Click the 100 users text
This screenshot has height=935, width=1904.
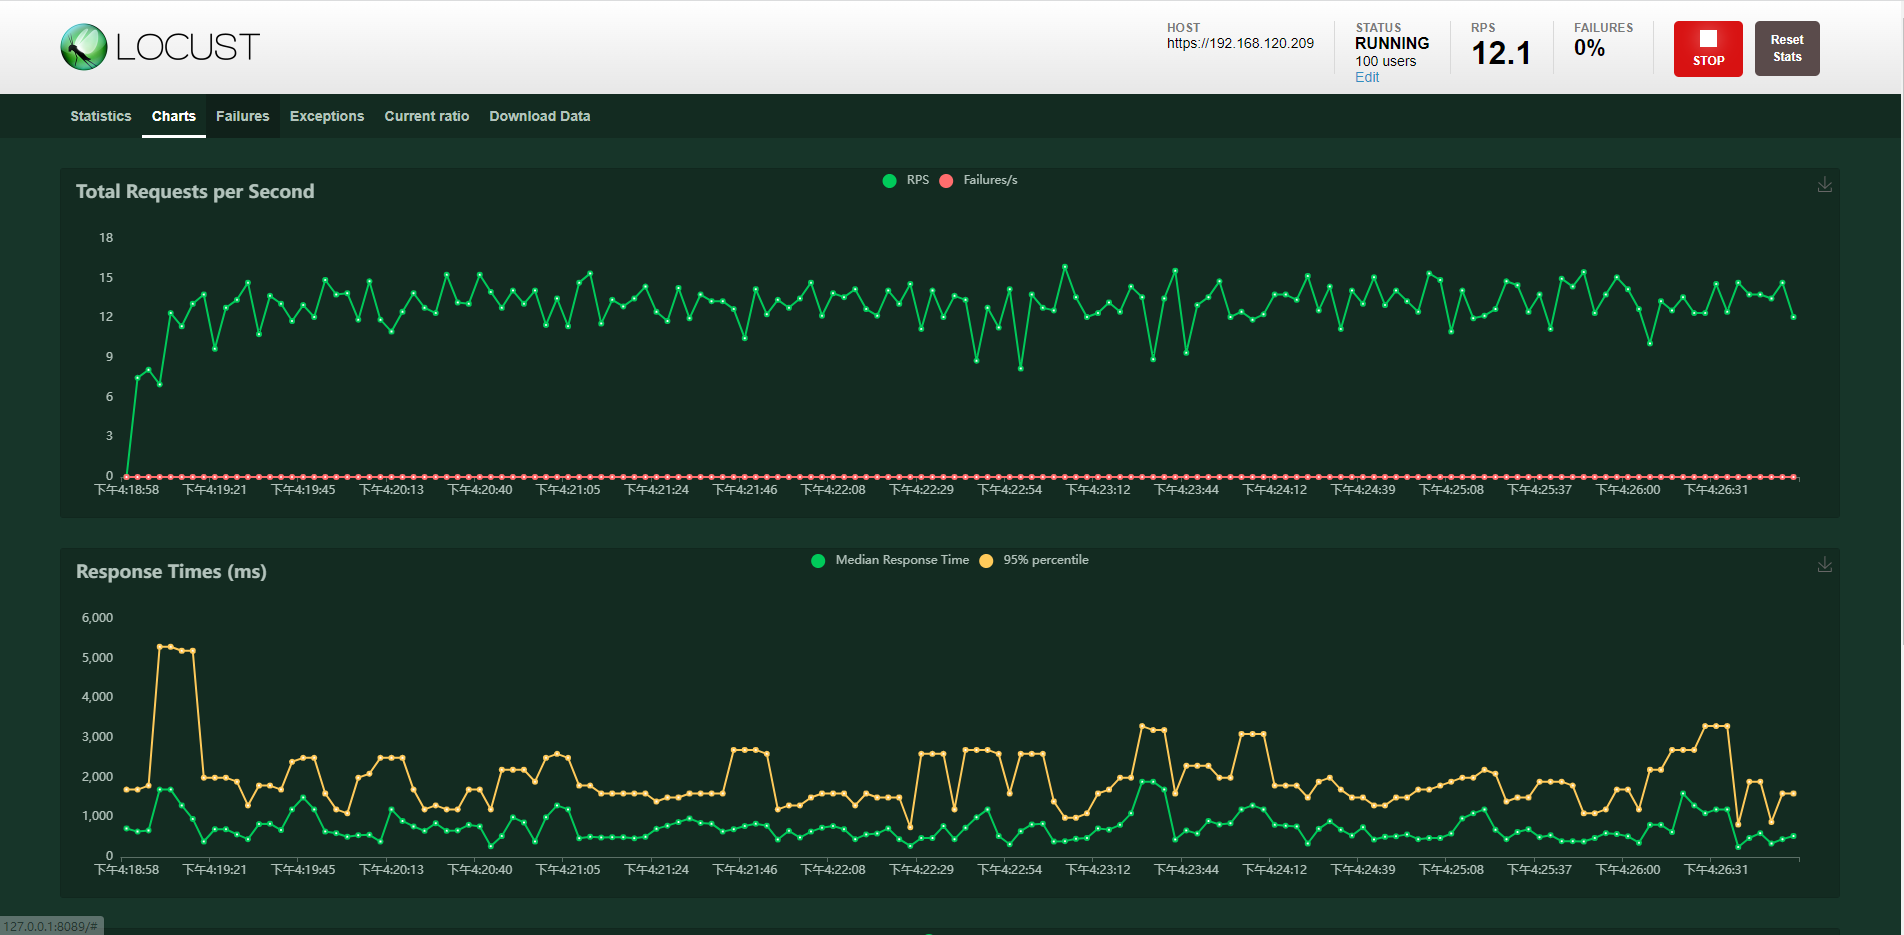click(1385, 61)
